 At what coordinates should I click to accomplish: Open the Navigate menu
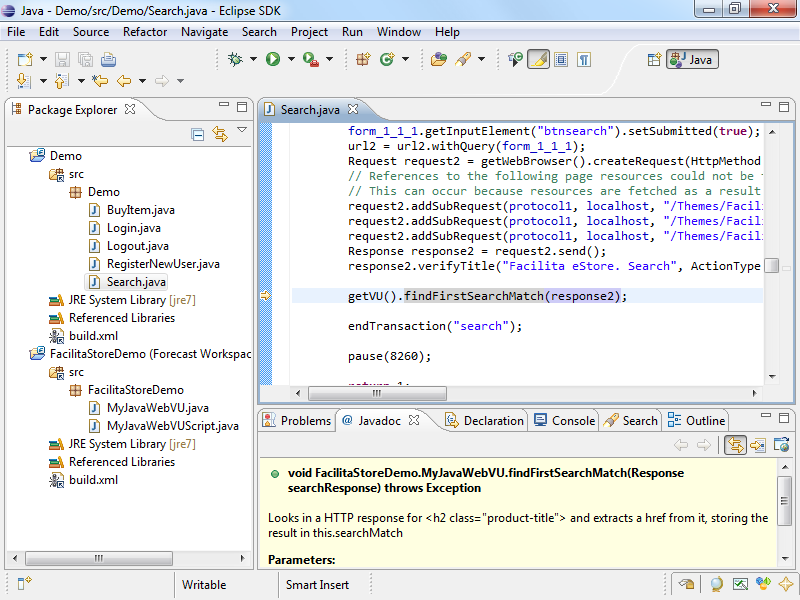pyautogui.click(x=205, y=32)
